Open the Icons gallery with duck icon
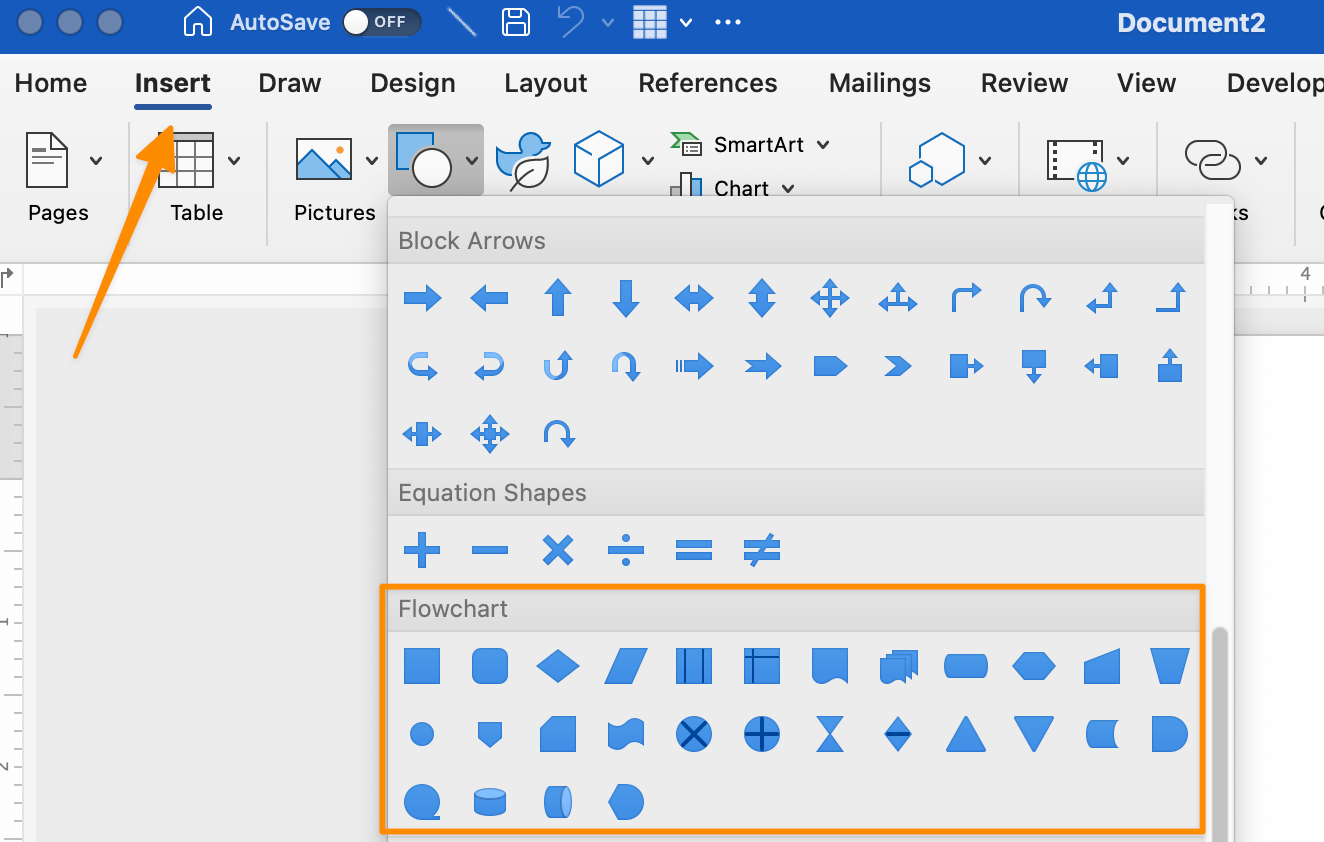1324x842 pixels. [x=523, y=160]
